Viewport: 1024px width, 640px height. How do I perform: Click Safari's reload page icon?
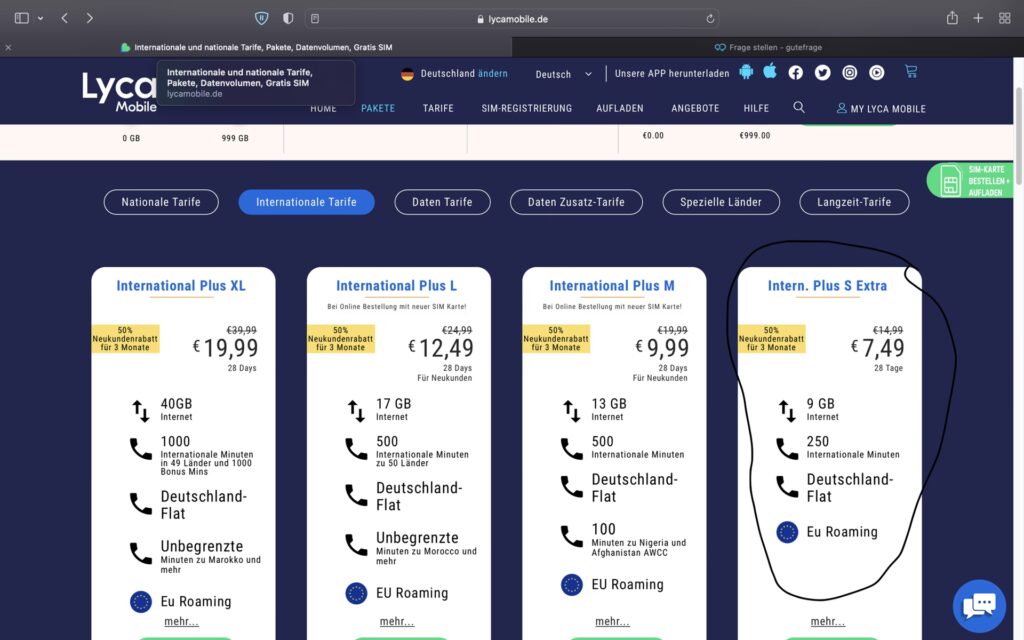[x=710, y=19]
